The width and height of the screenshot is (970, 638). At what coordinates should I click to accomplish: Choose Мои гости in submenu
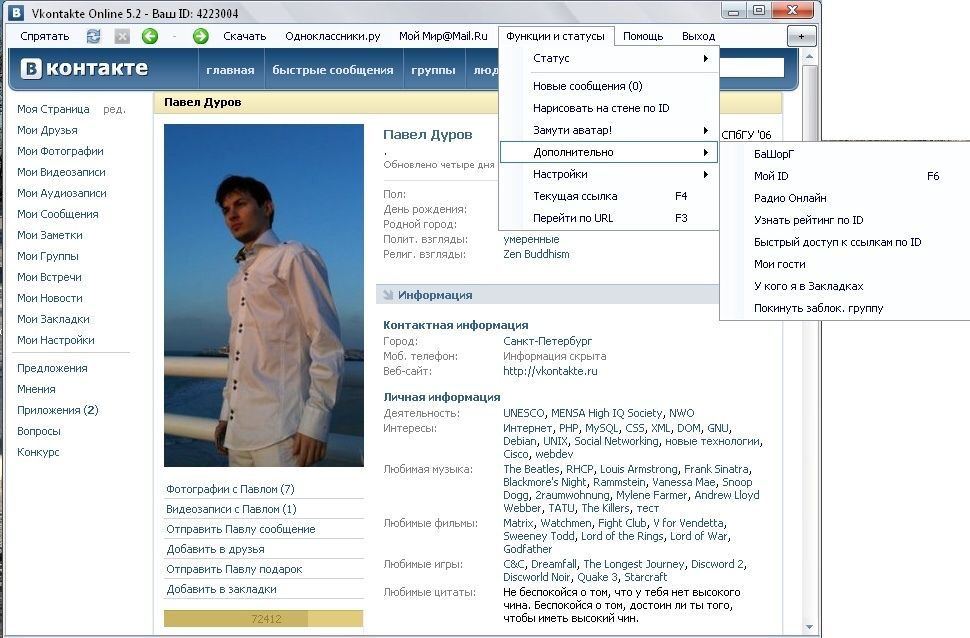click(x=845, y=264)
